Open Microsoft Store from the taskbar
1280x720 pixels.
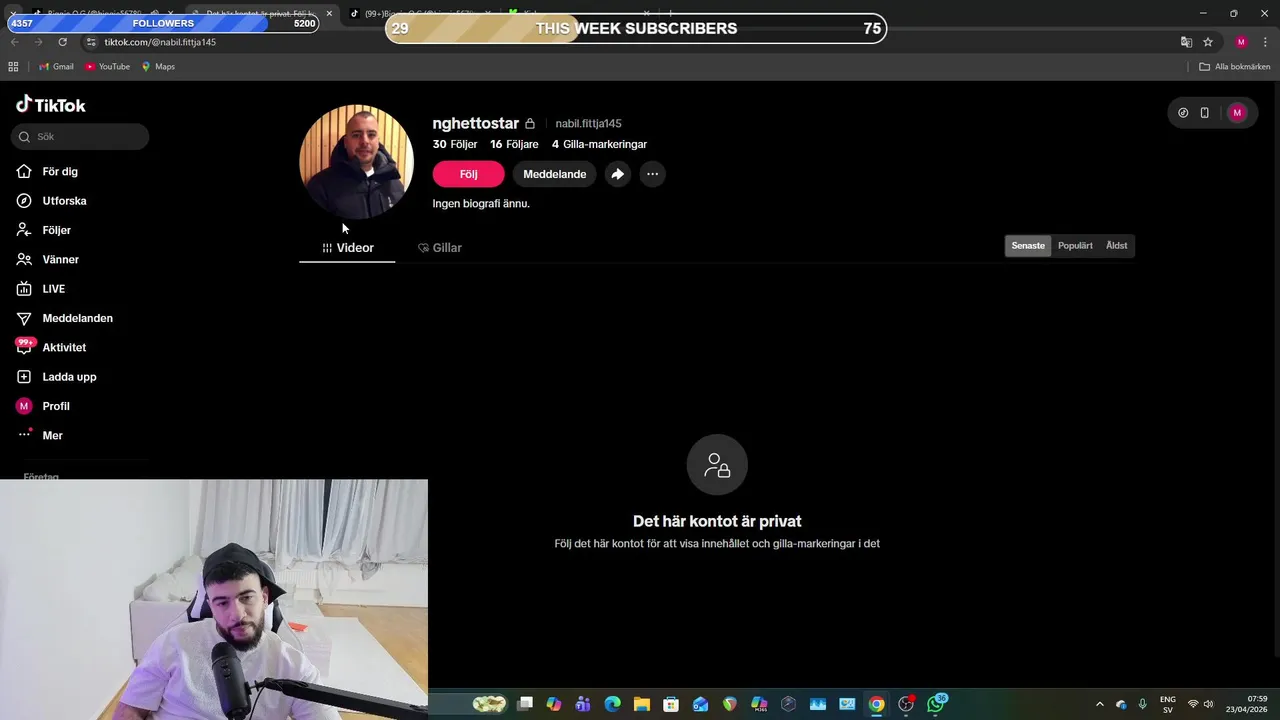pyautogui.click(x=671, y=704)
